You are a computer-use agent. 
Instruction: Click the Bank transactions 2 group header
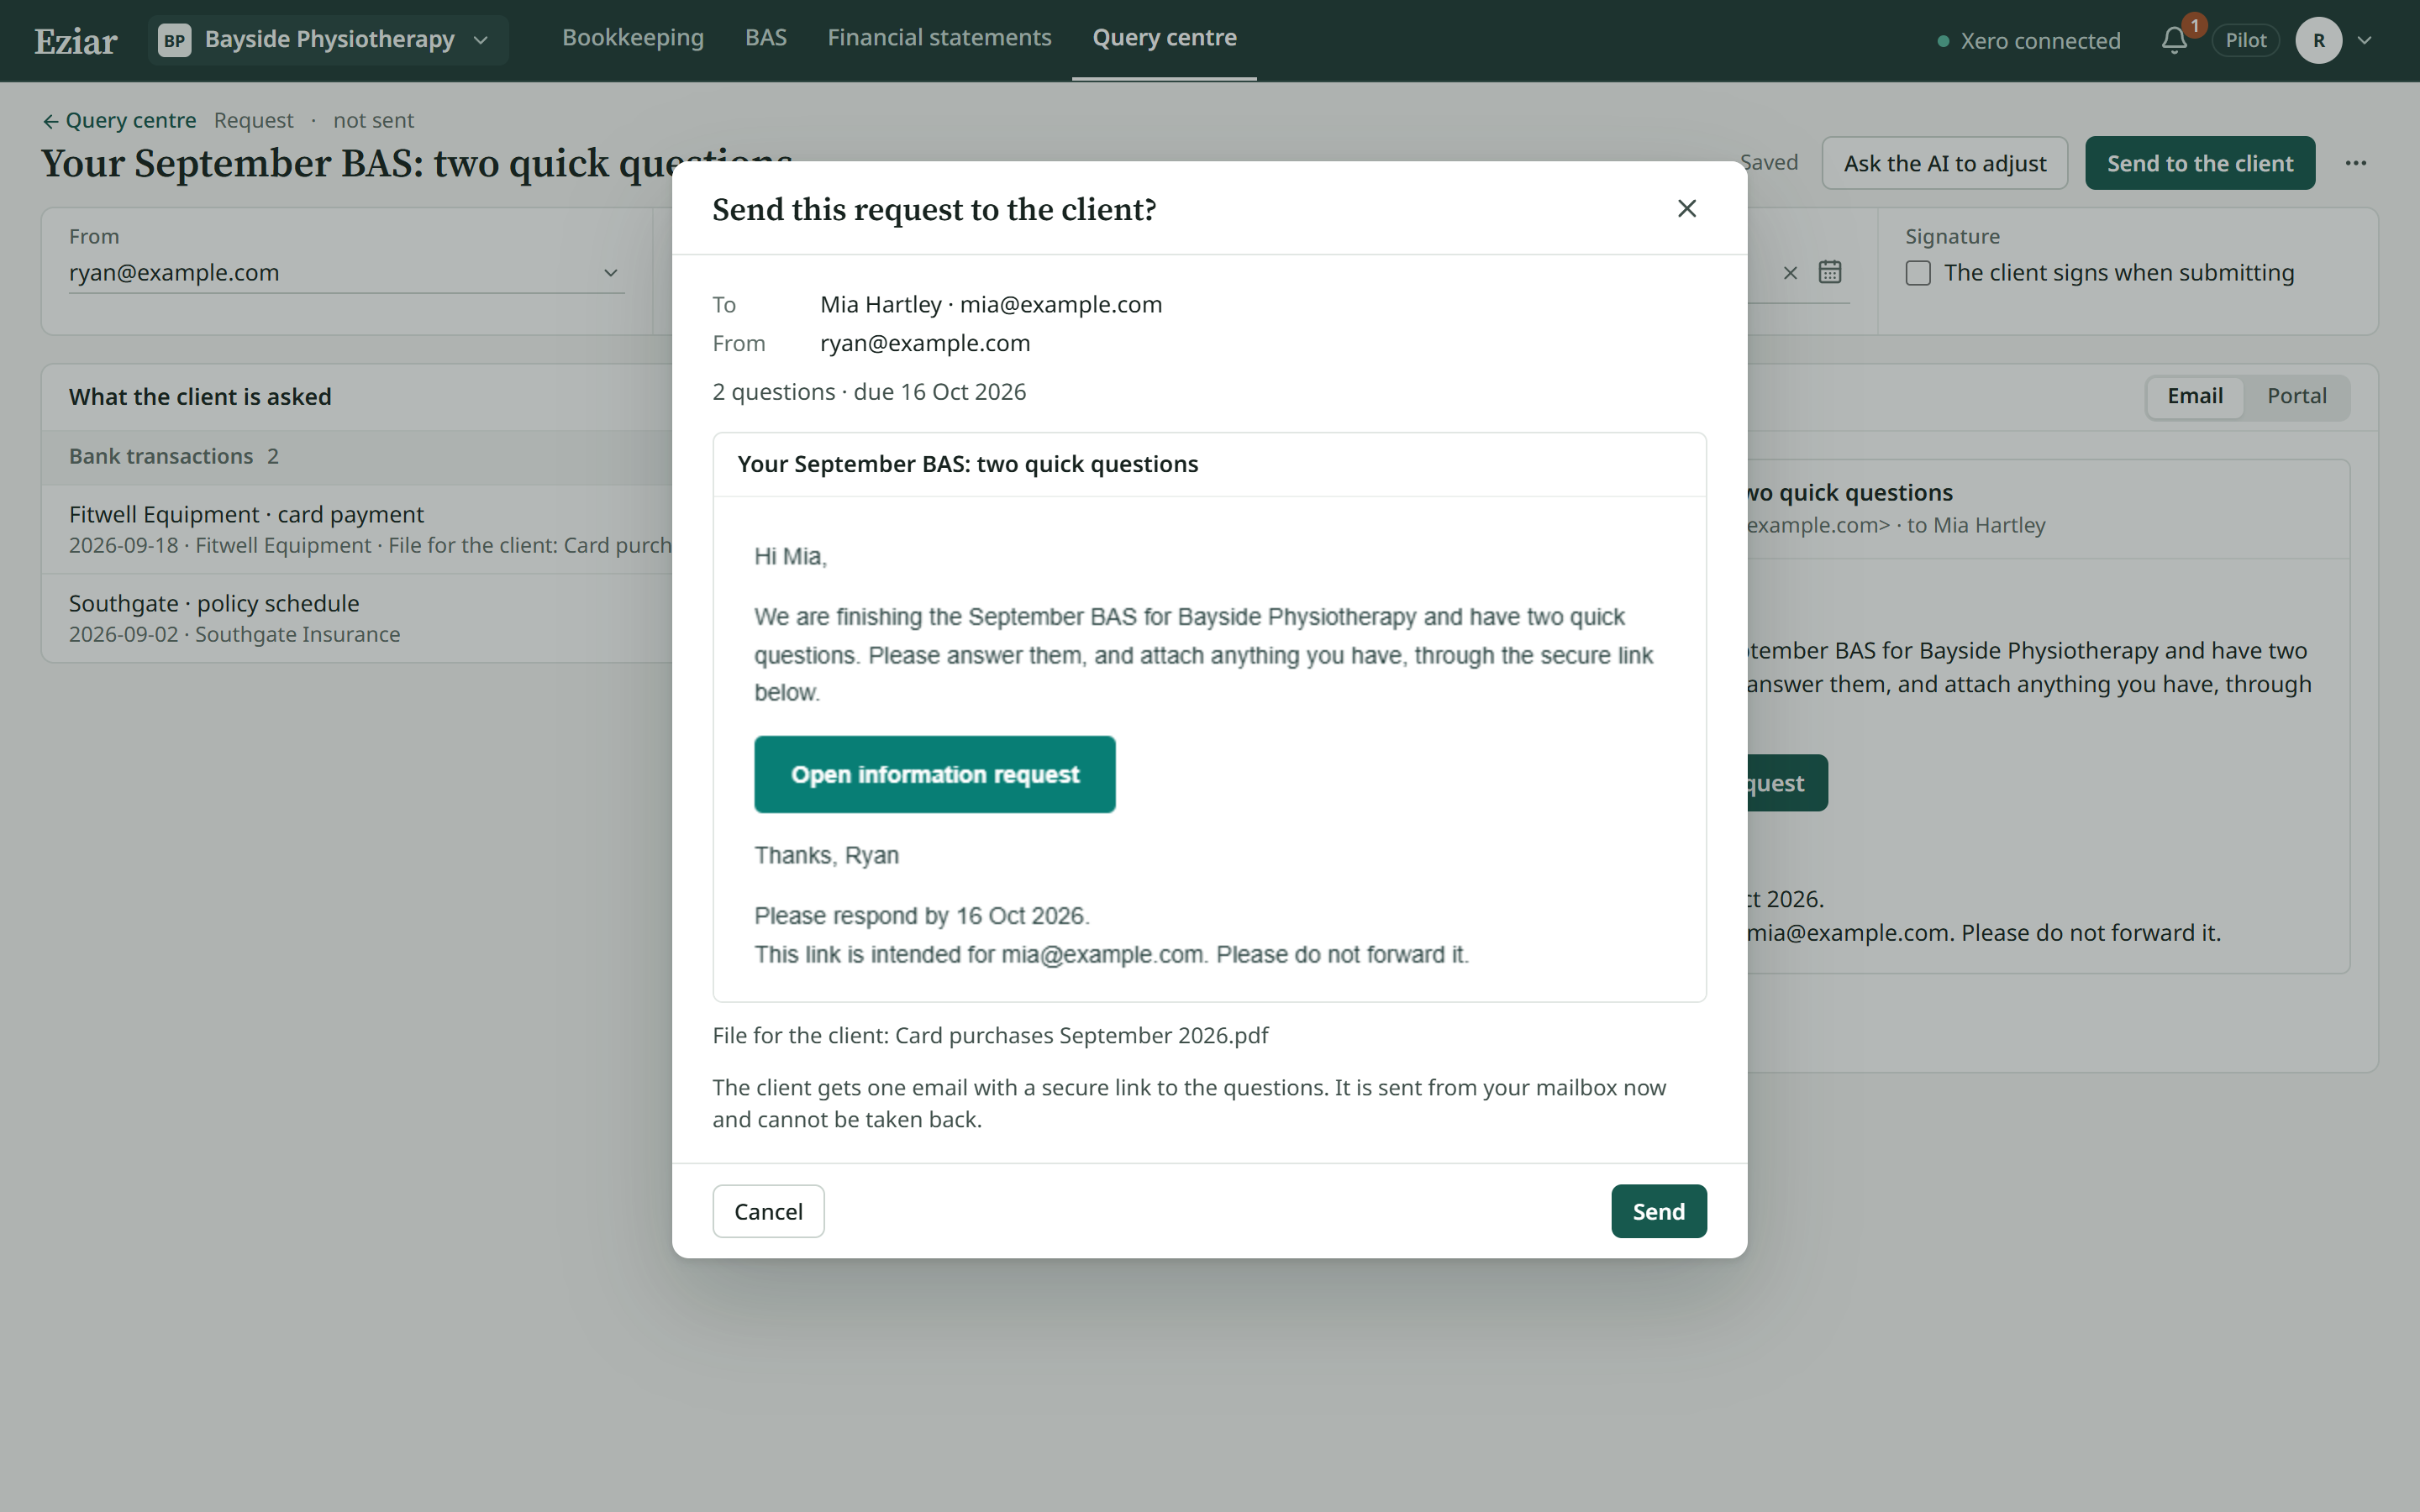click(357, 457)
